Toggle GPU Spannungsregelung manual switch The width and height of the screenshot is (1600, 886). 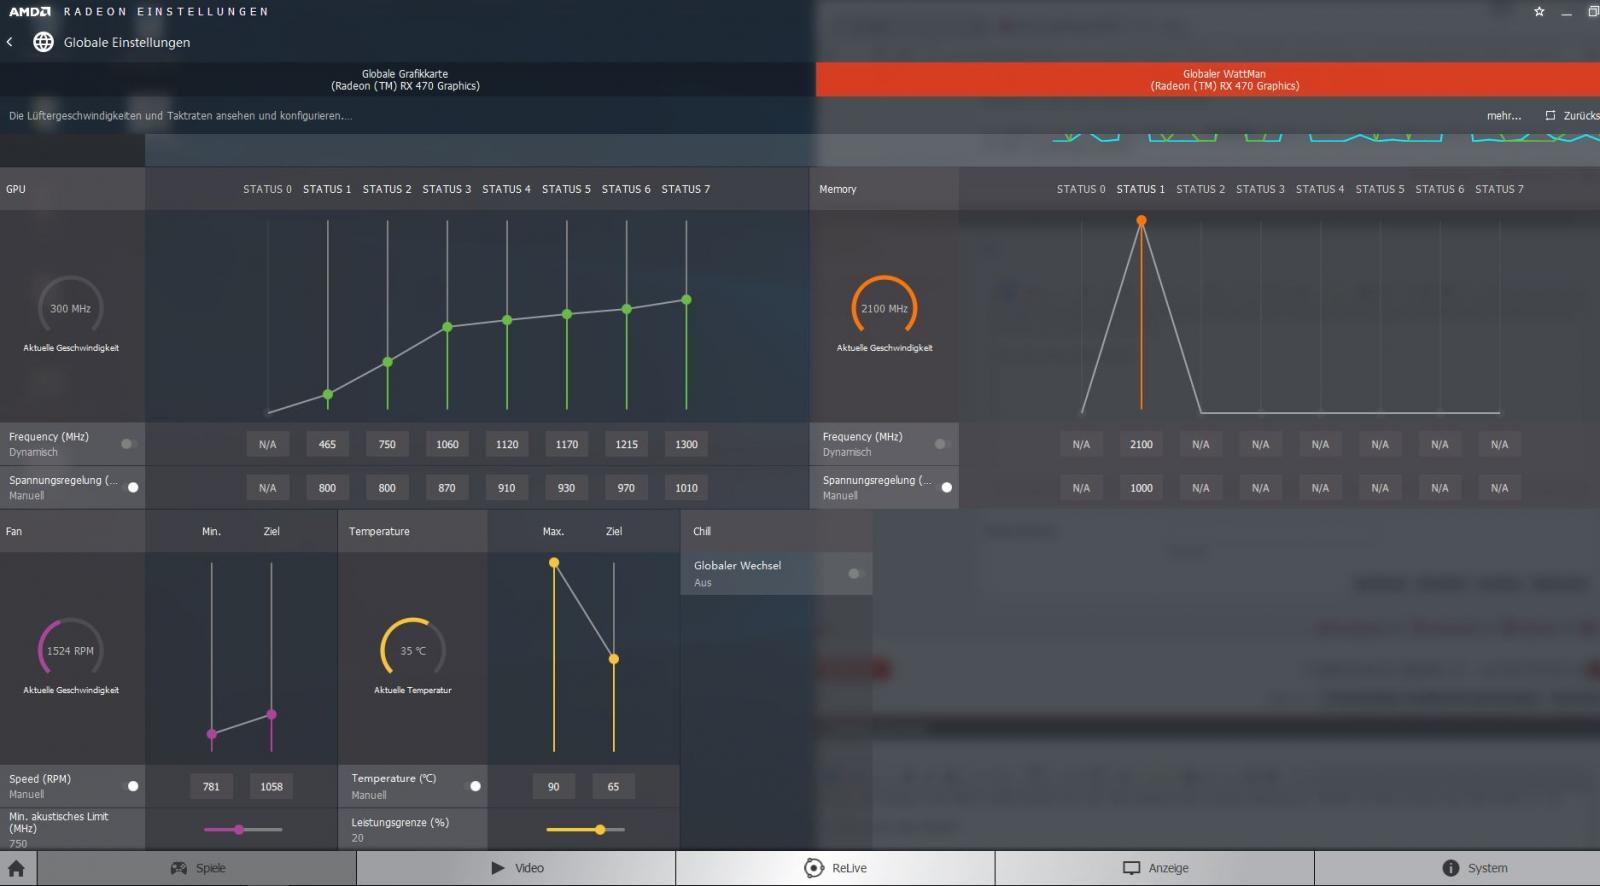click(131, 488)
